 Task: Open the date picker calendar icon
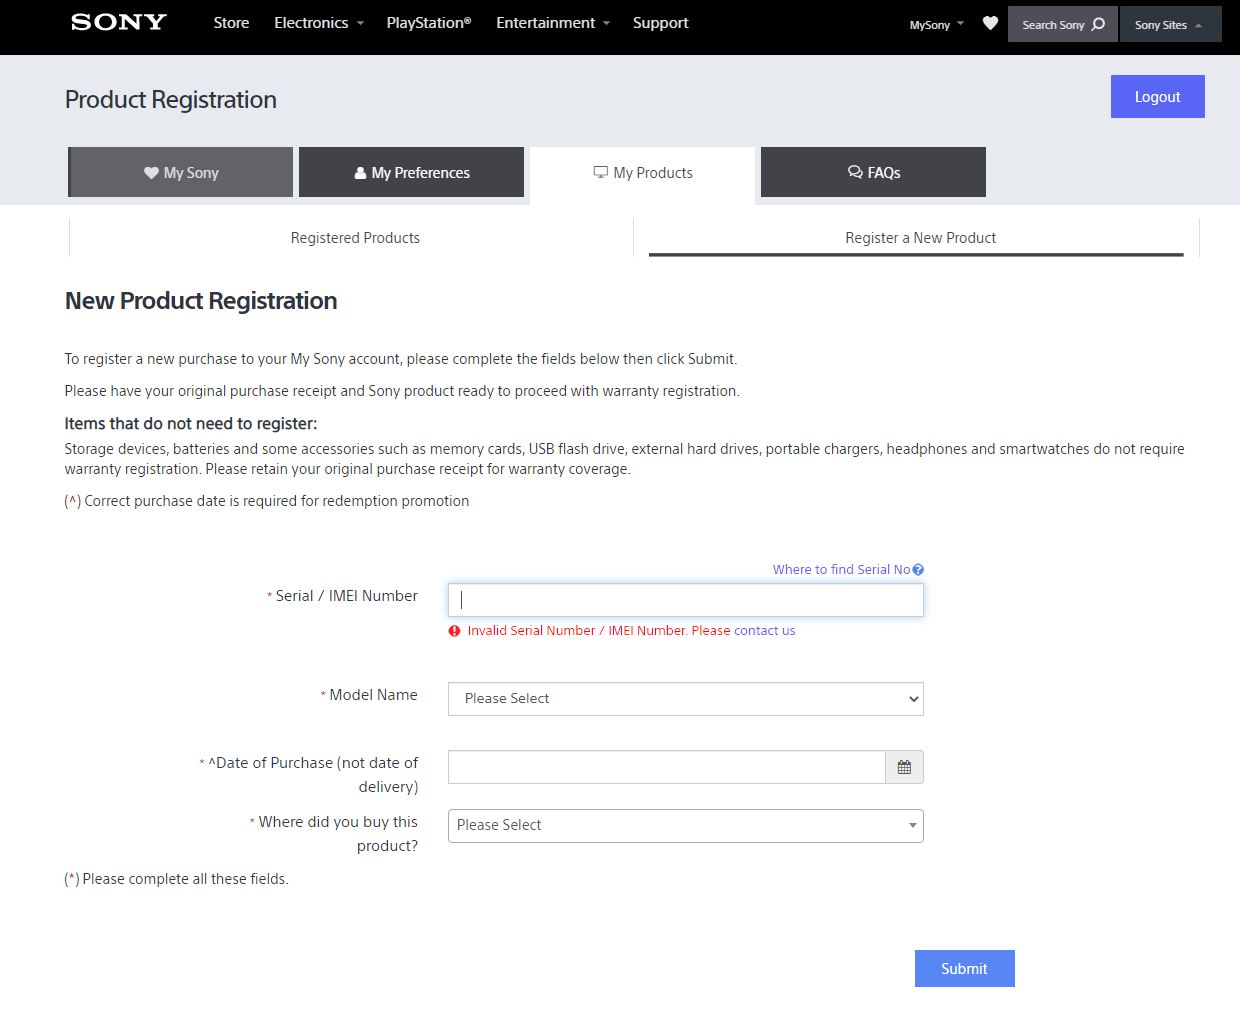pyautogui.click(x=904, y=767)
